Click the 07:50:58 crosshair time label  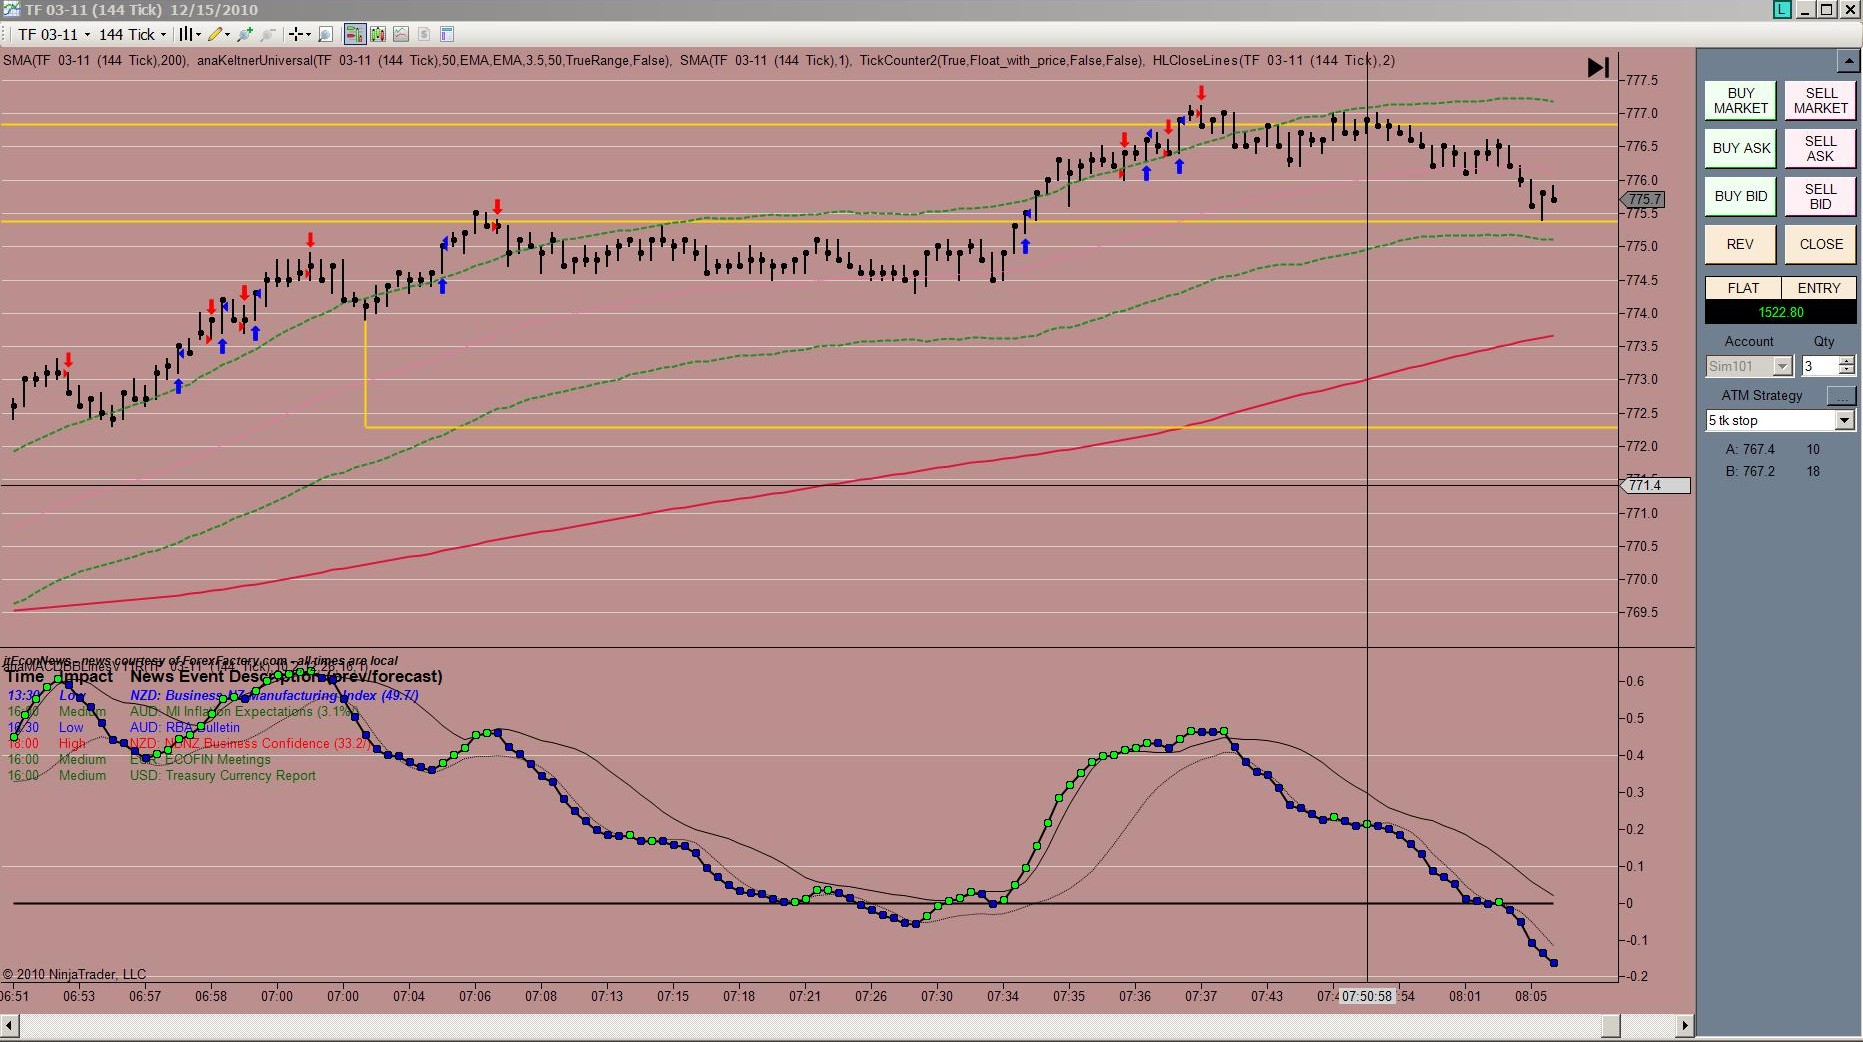(x=1367, y=996)
